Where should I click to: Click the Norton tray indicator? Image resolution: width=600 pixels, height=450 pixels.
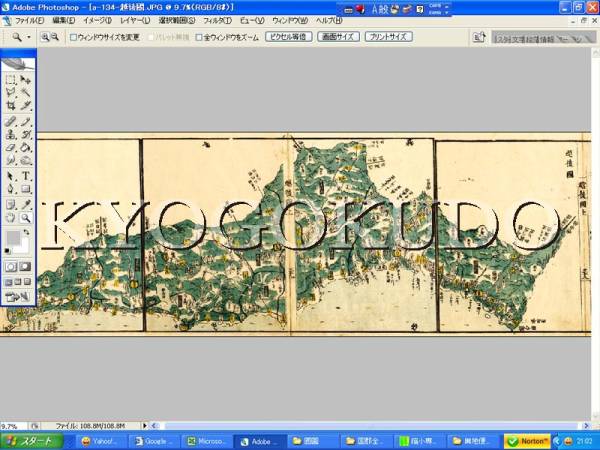pyautogui.click(x=528, y=442)
